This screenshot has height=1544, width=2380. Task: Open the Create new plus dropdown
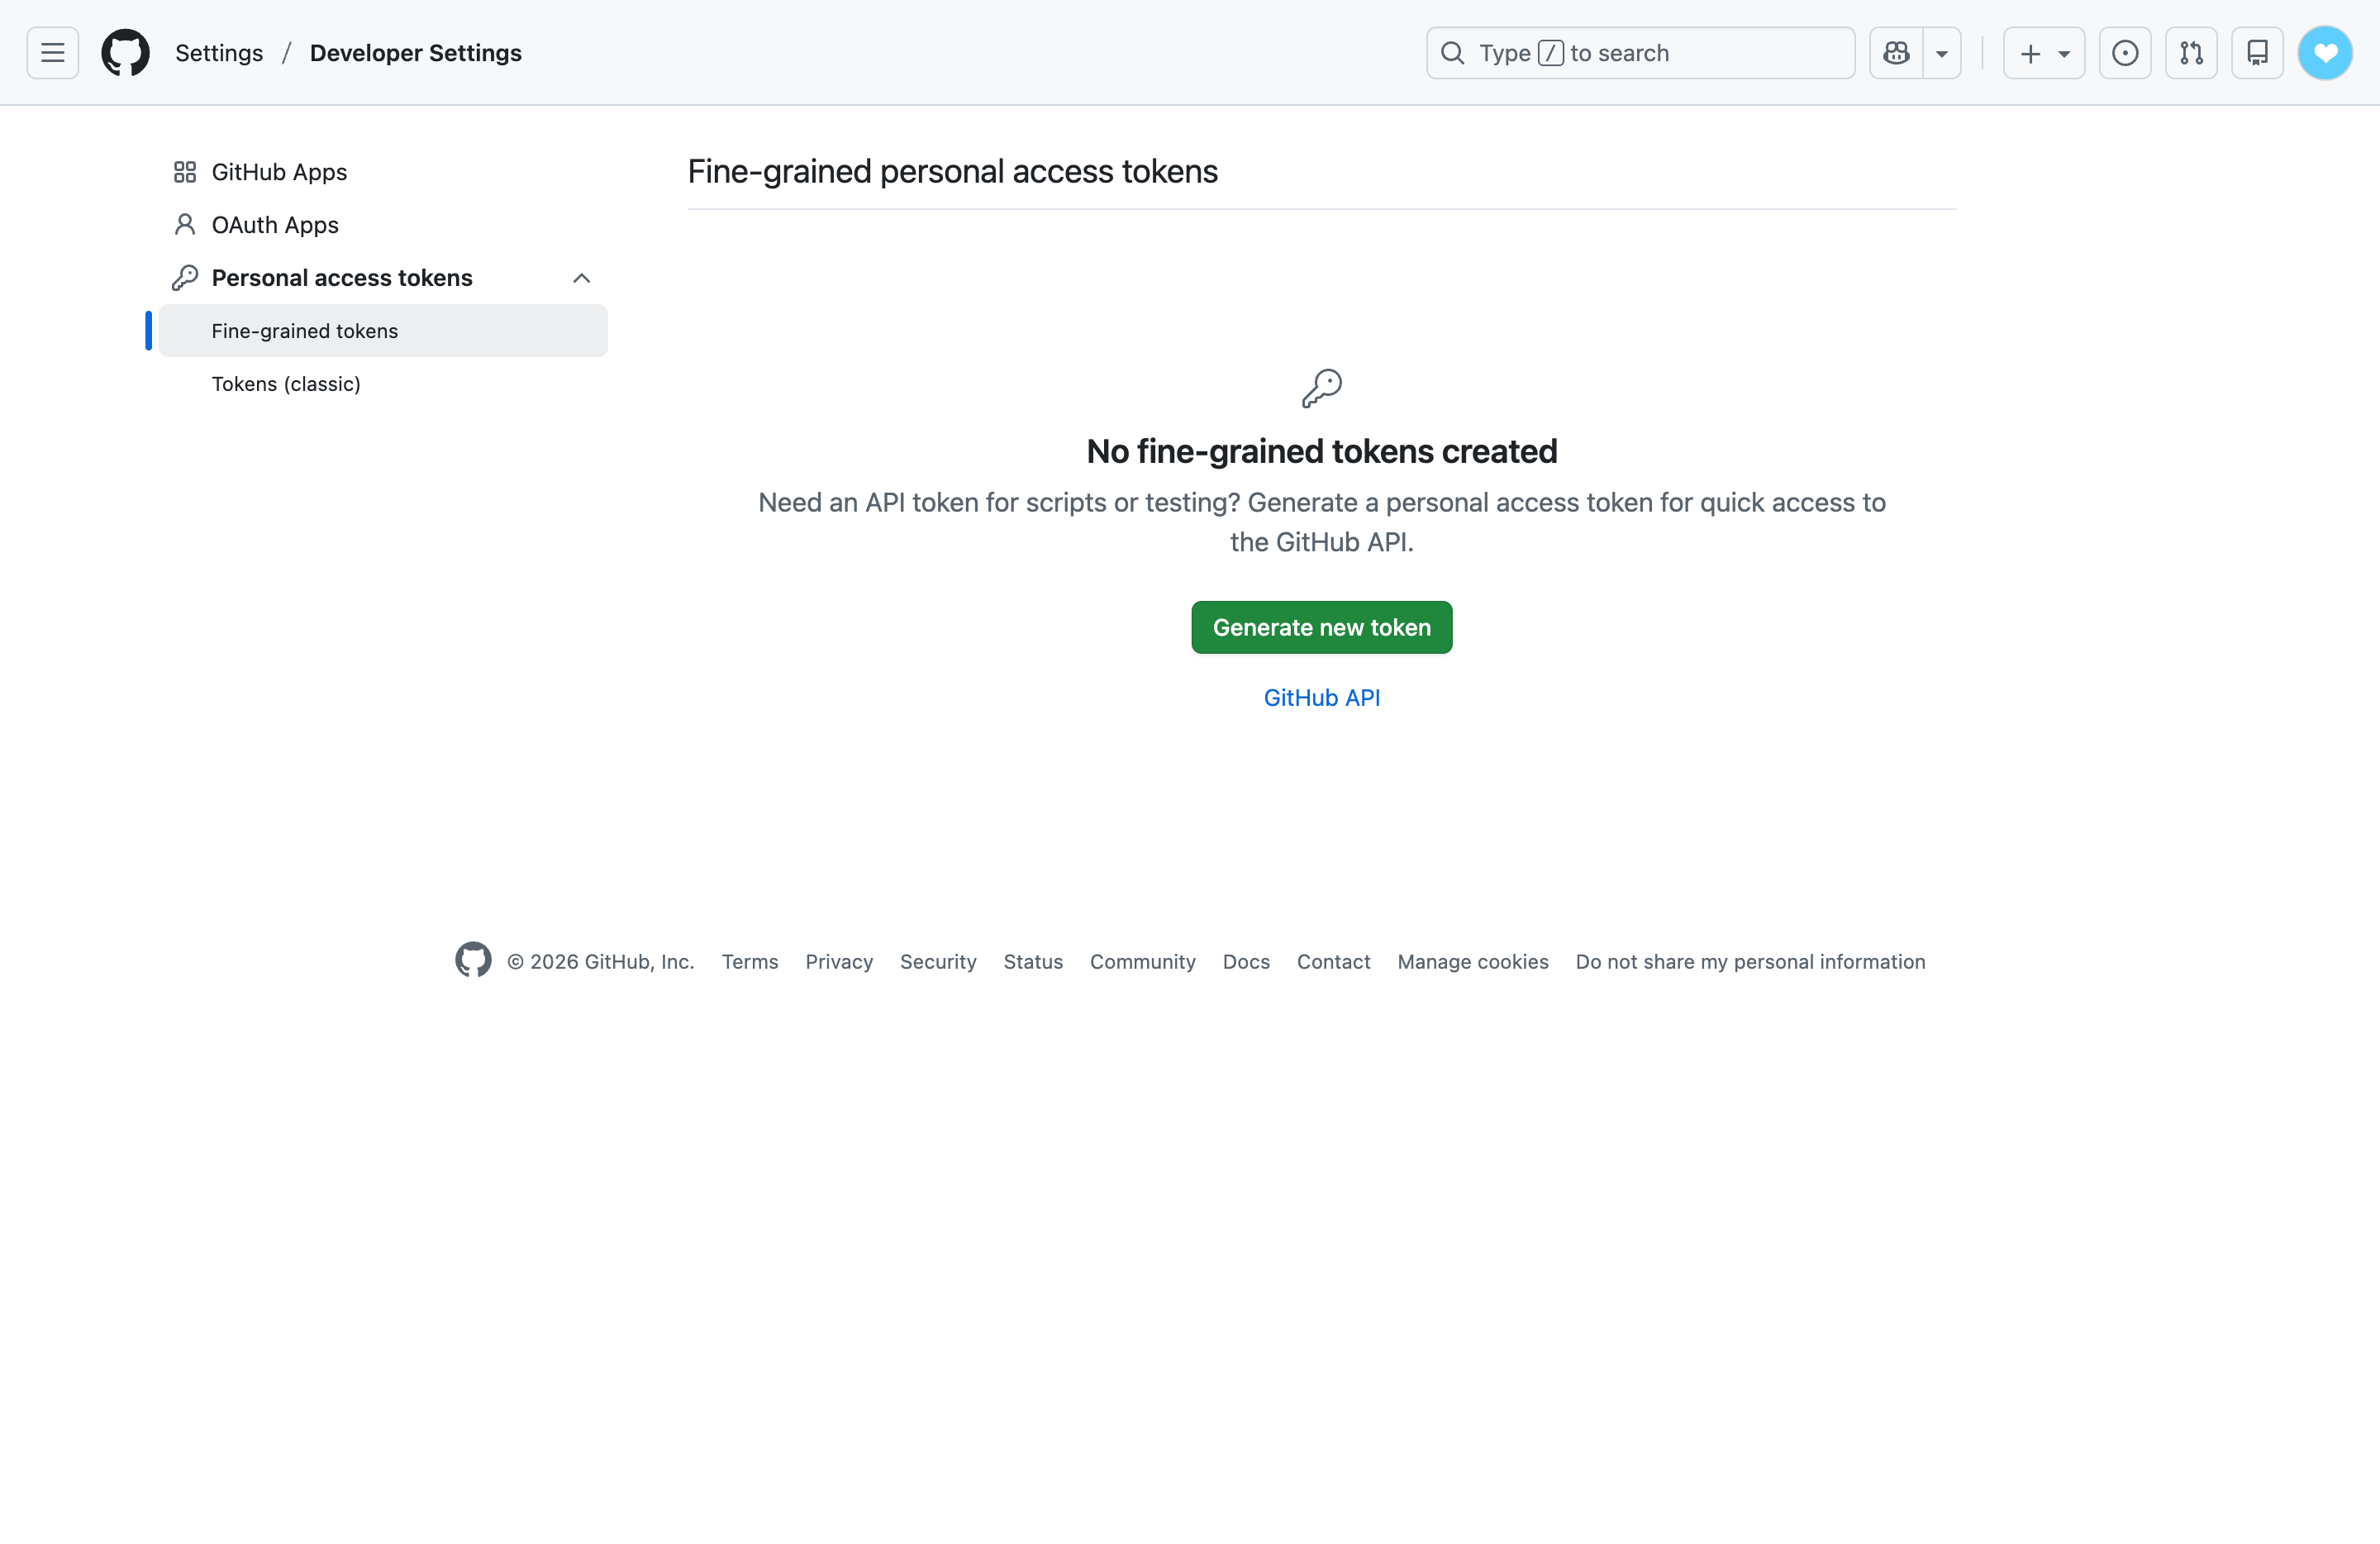click(x=2044, y=53)
